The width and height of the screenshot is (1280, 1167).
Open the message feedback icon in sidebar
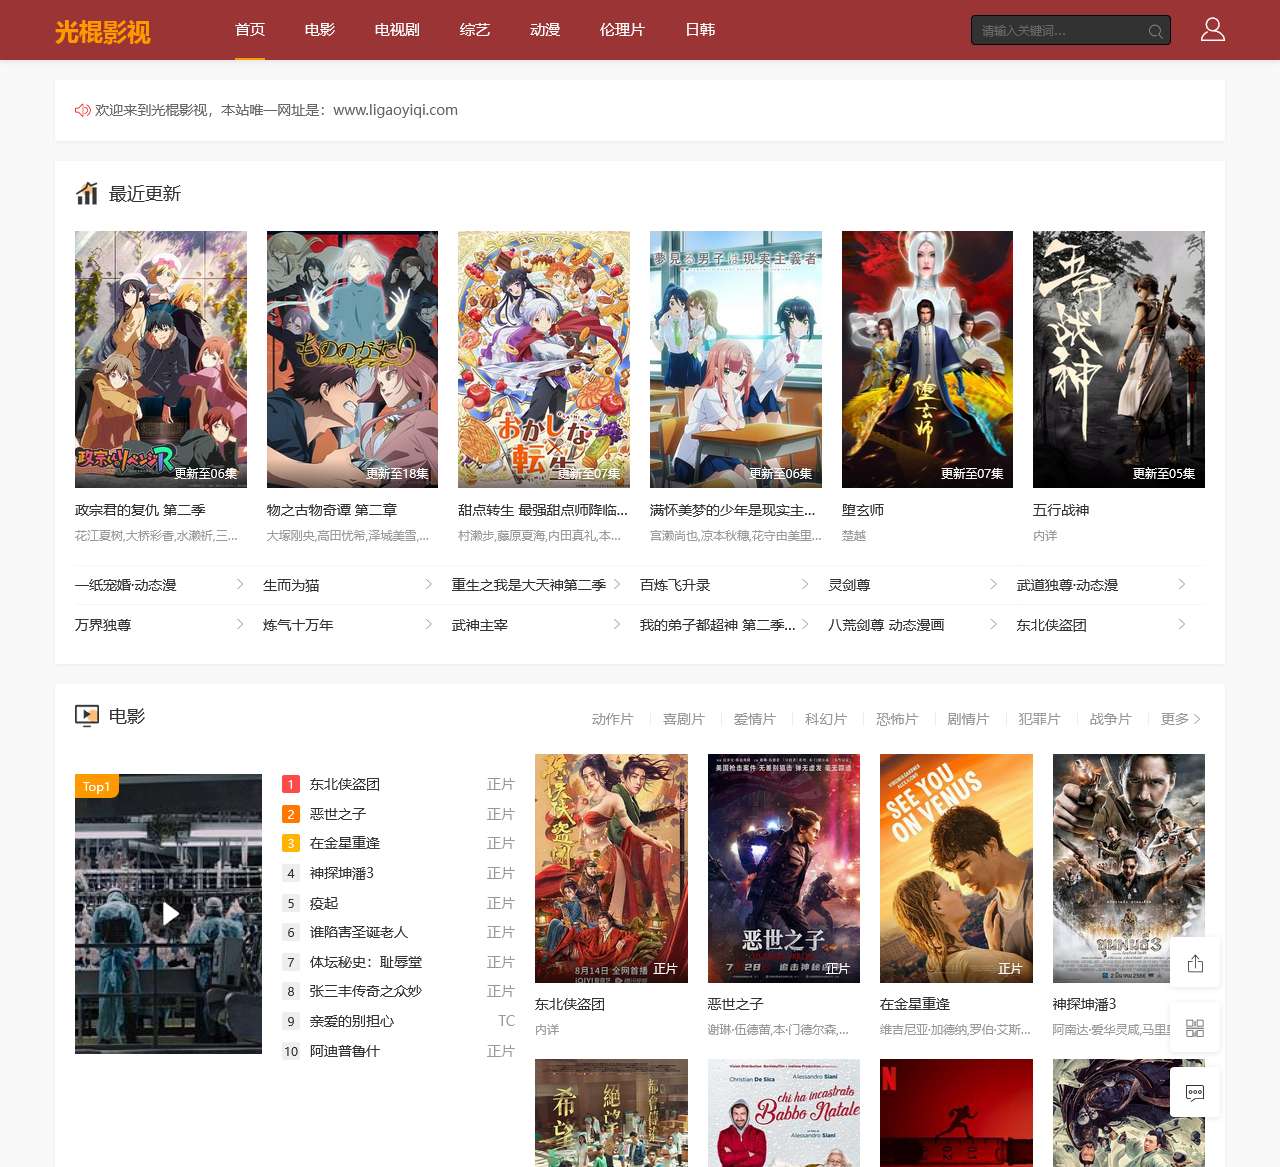(x=1195, y=1092)
